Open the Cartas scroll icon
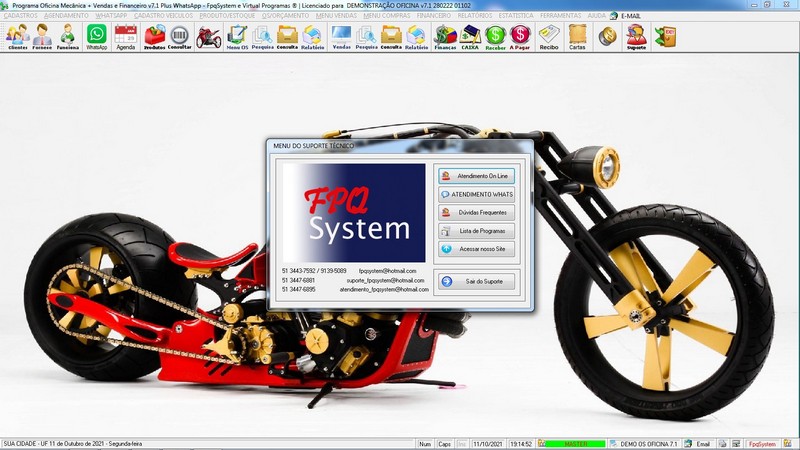Viewport: 800px width, 450px height. [577, 37]
